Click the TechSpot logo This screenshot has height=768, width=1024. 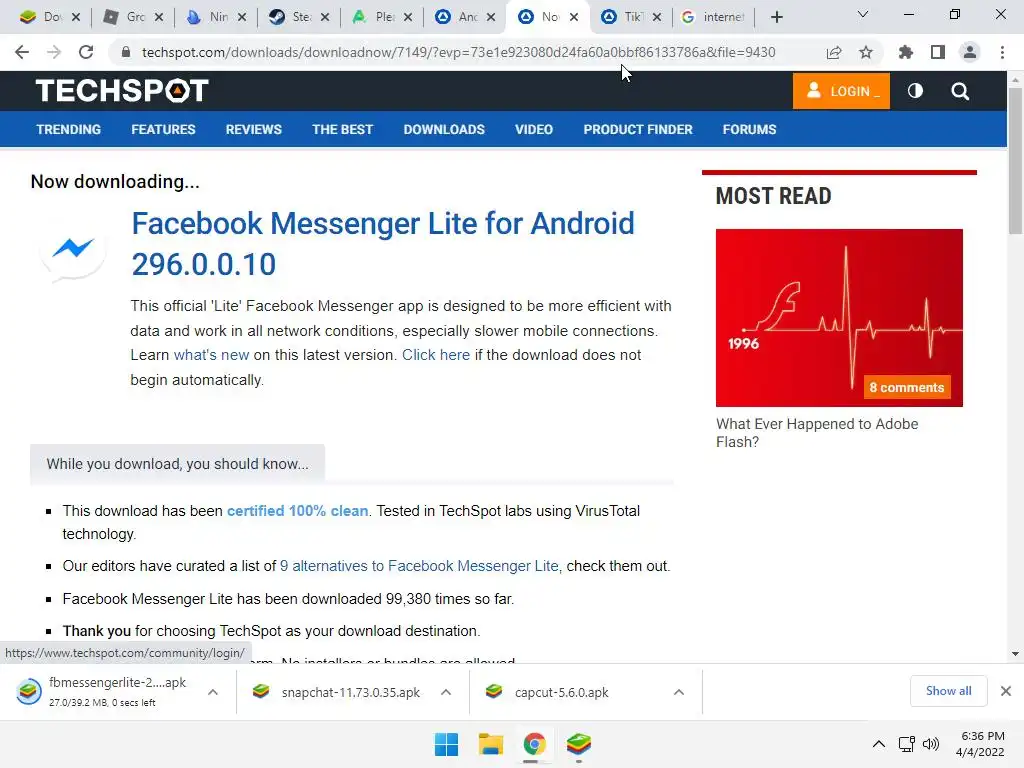point(122,91)
